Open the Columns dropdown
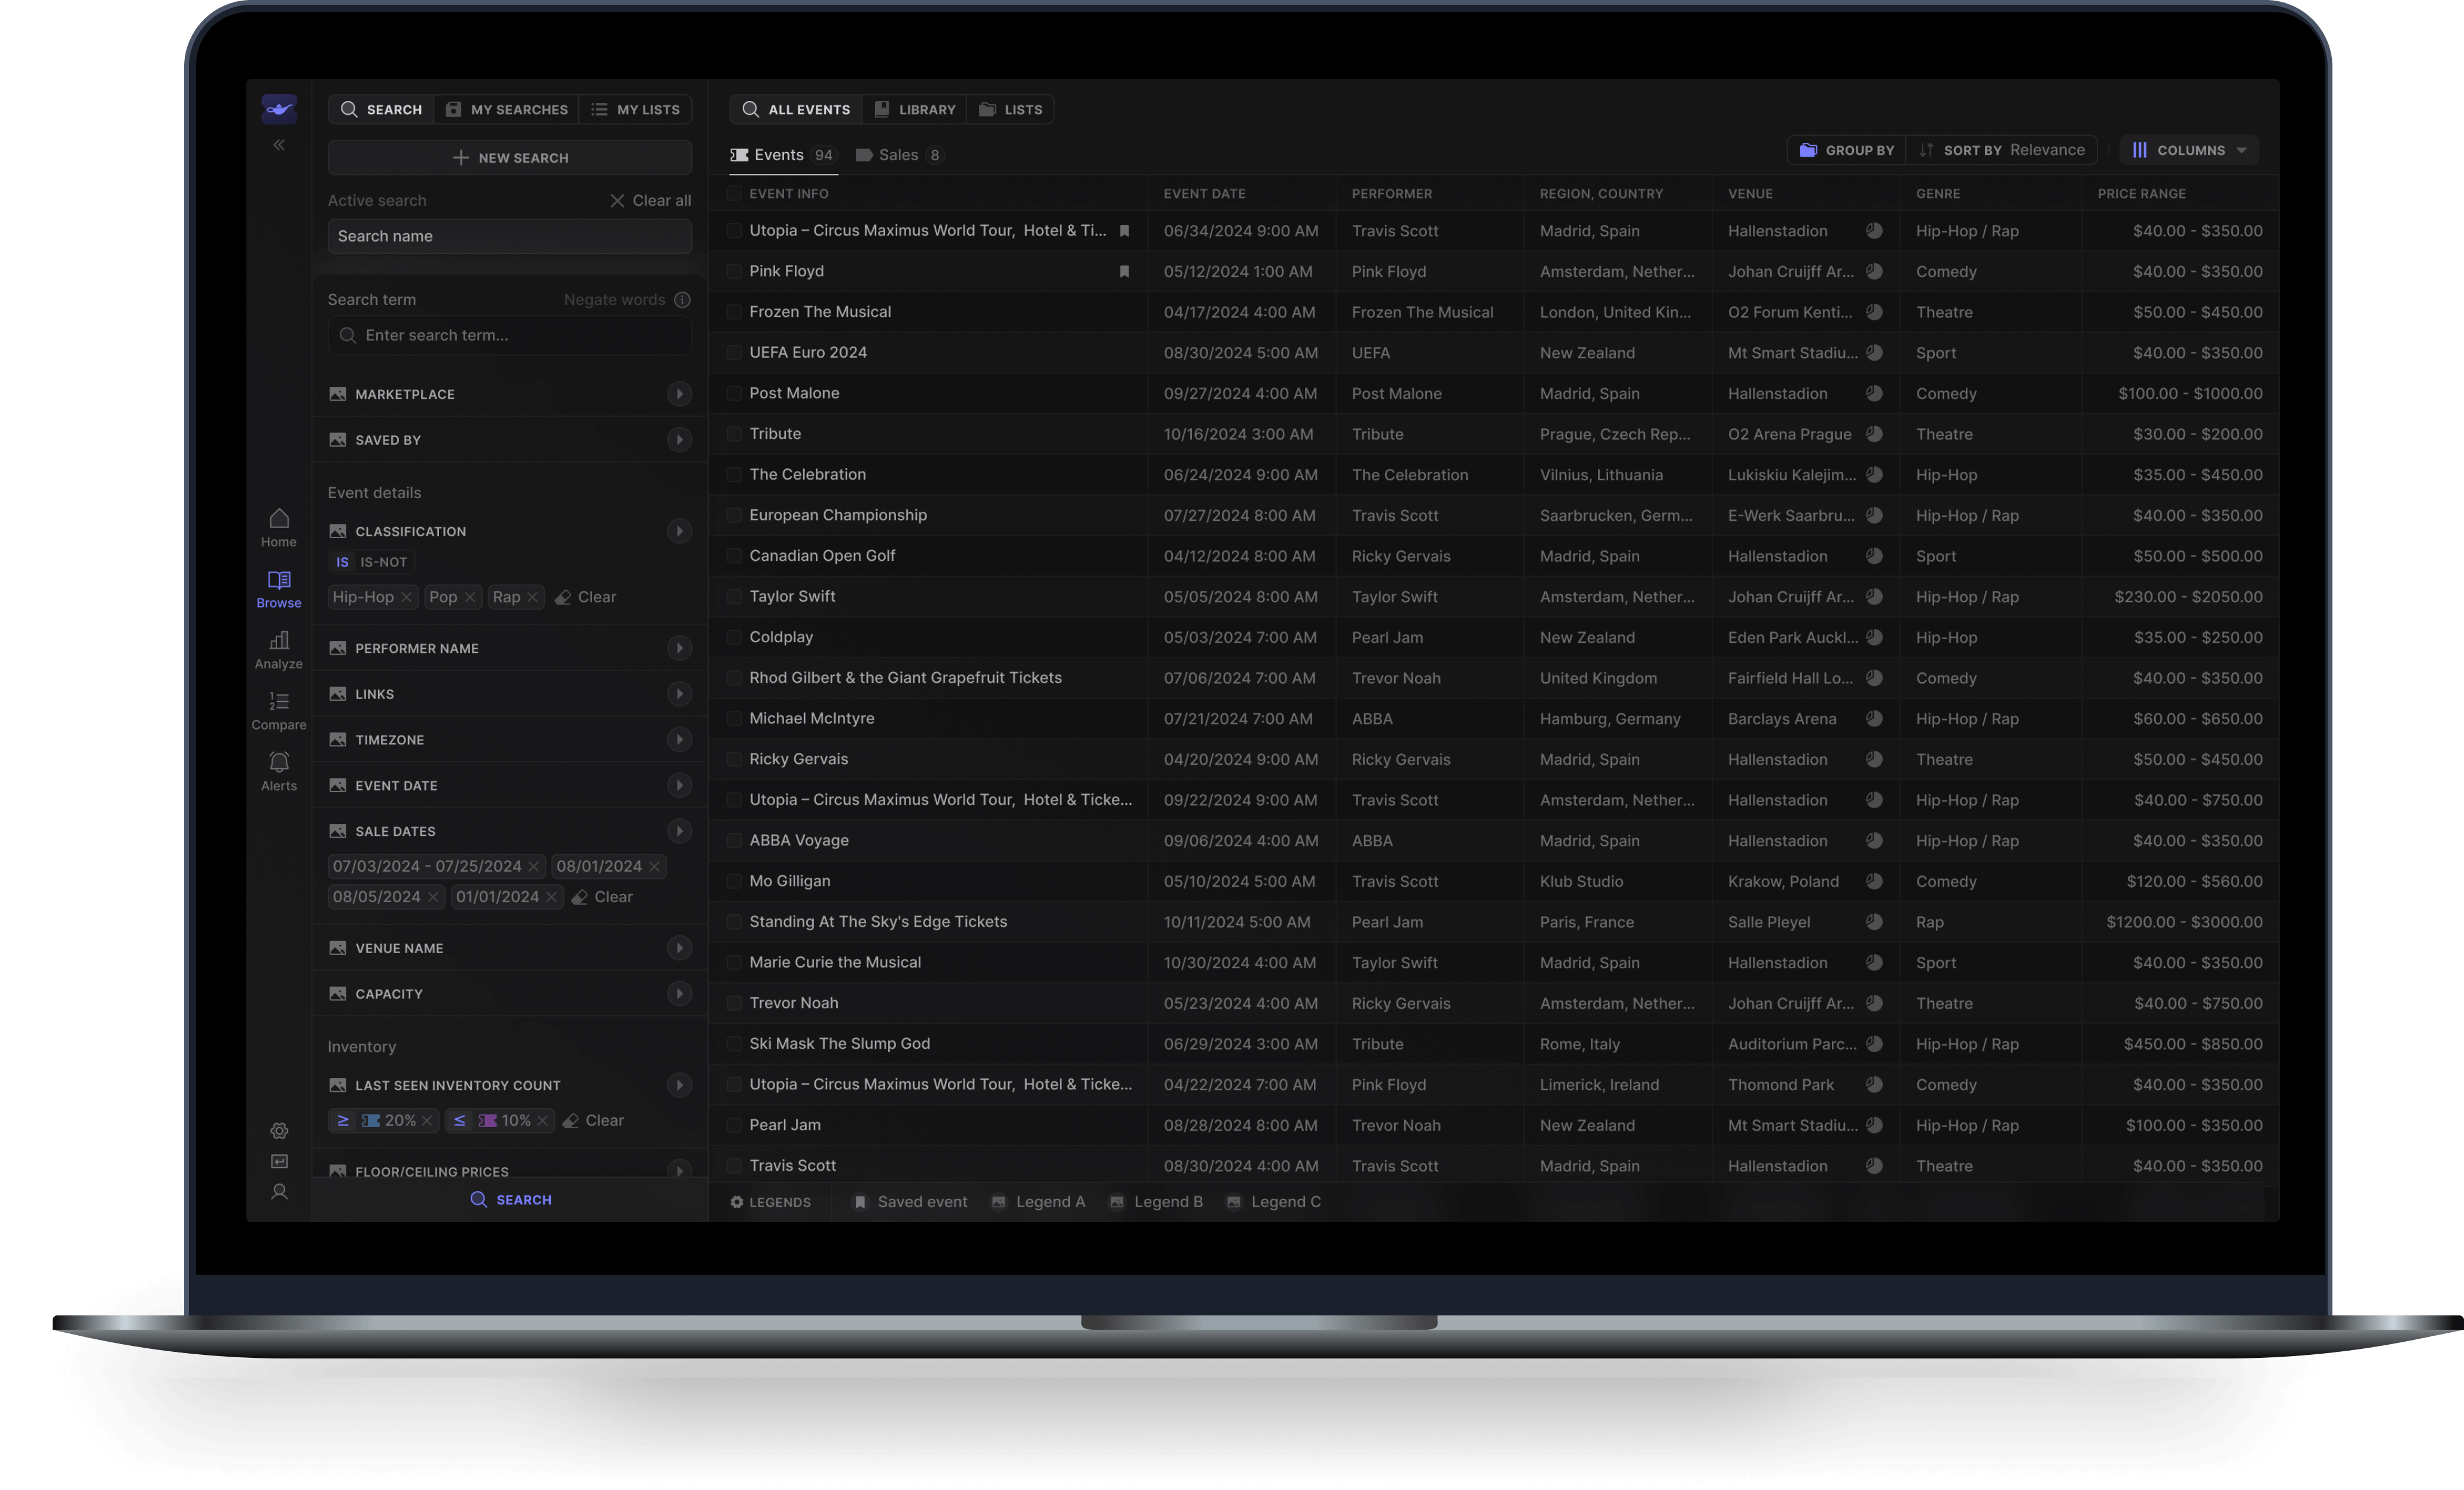 click(x=2189, y=150)
